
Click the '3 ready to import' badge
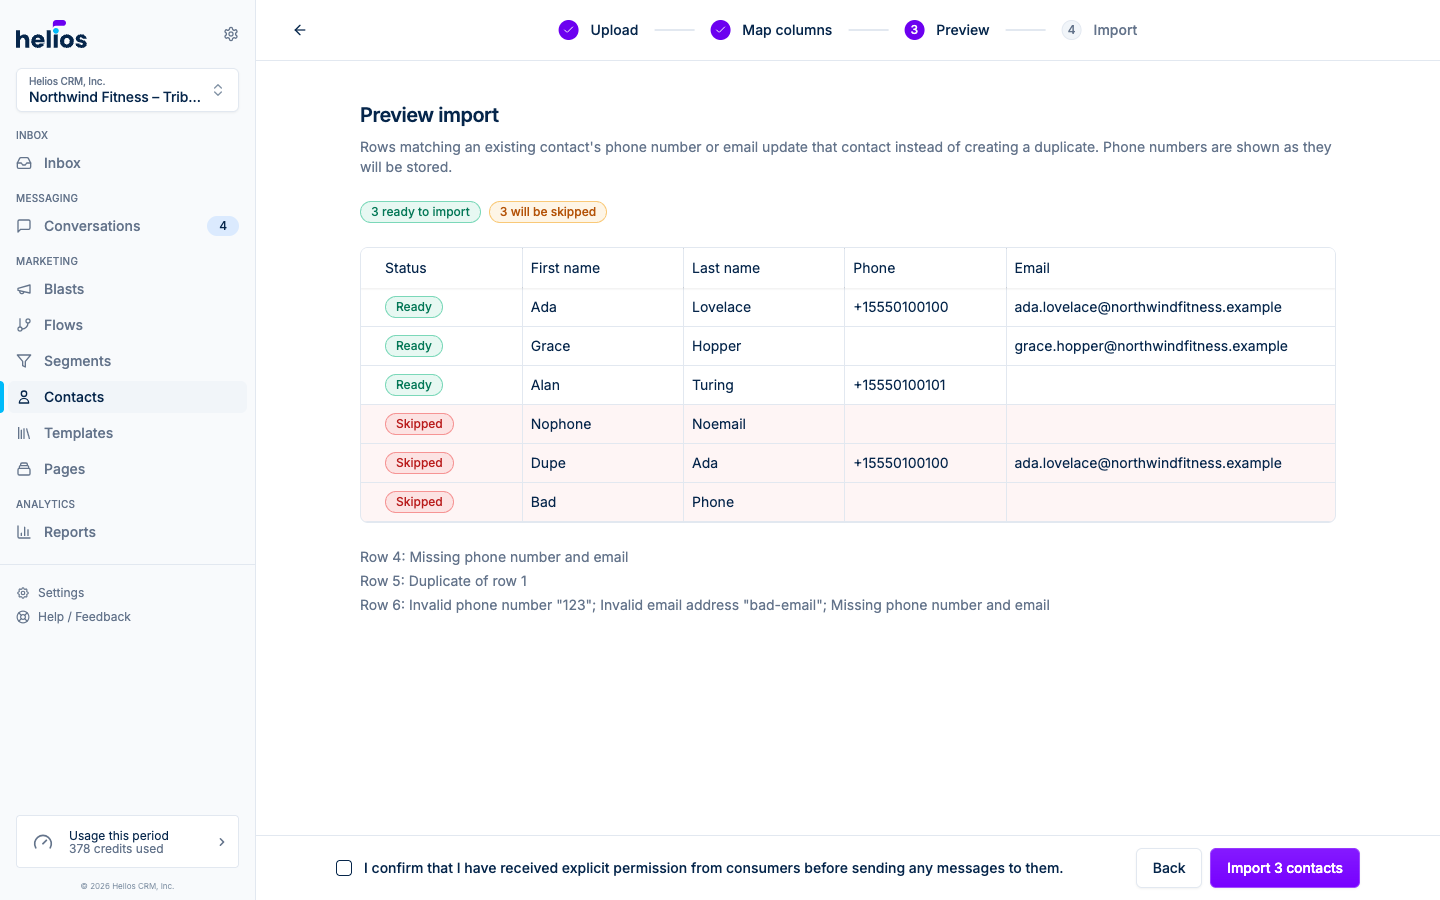[420, 212]
